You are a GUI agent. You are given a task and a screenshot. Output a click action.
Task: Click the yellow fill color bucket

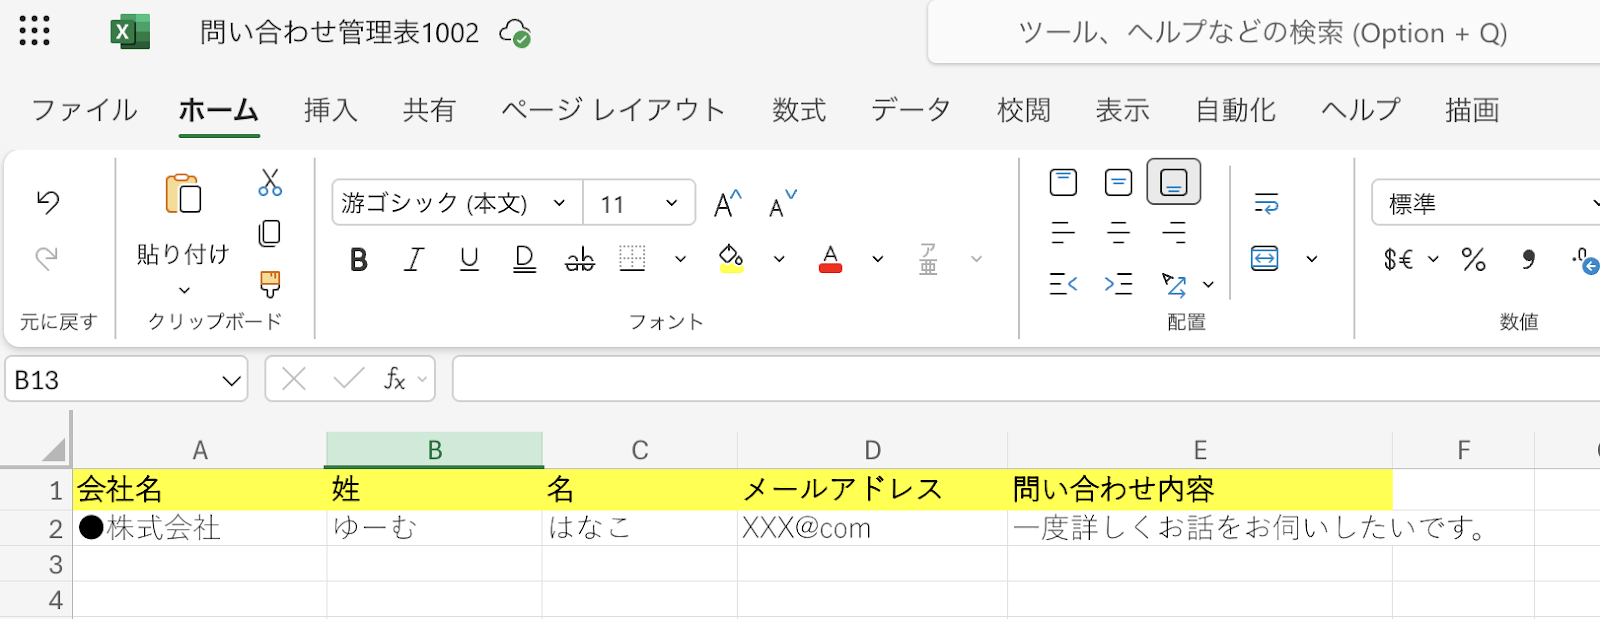(731, 258)
